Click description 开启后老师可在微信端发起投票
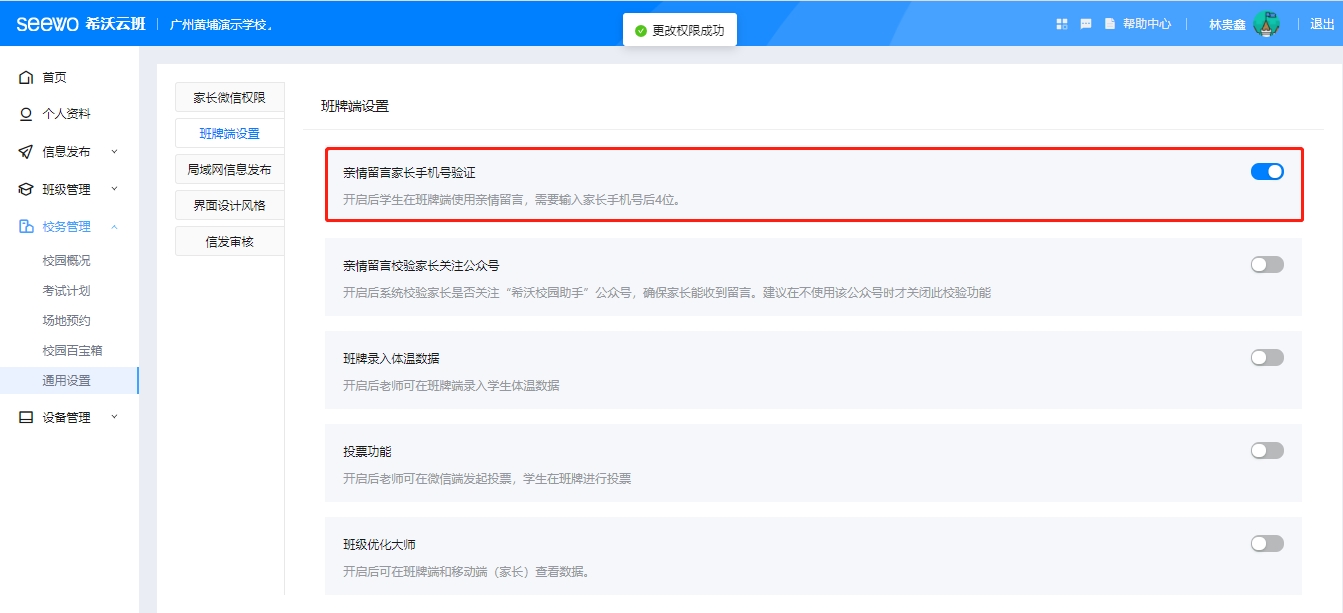 [x=487, y=478]
